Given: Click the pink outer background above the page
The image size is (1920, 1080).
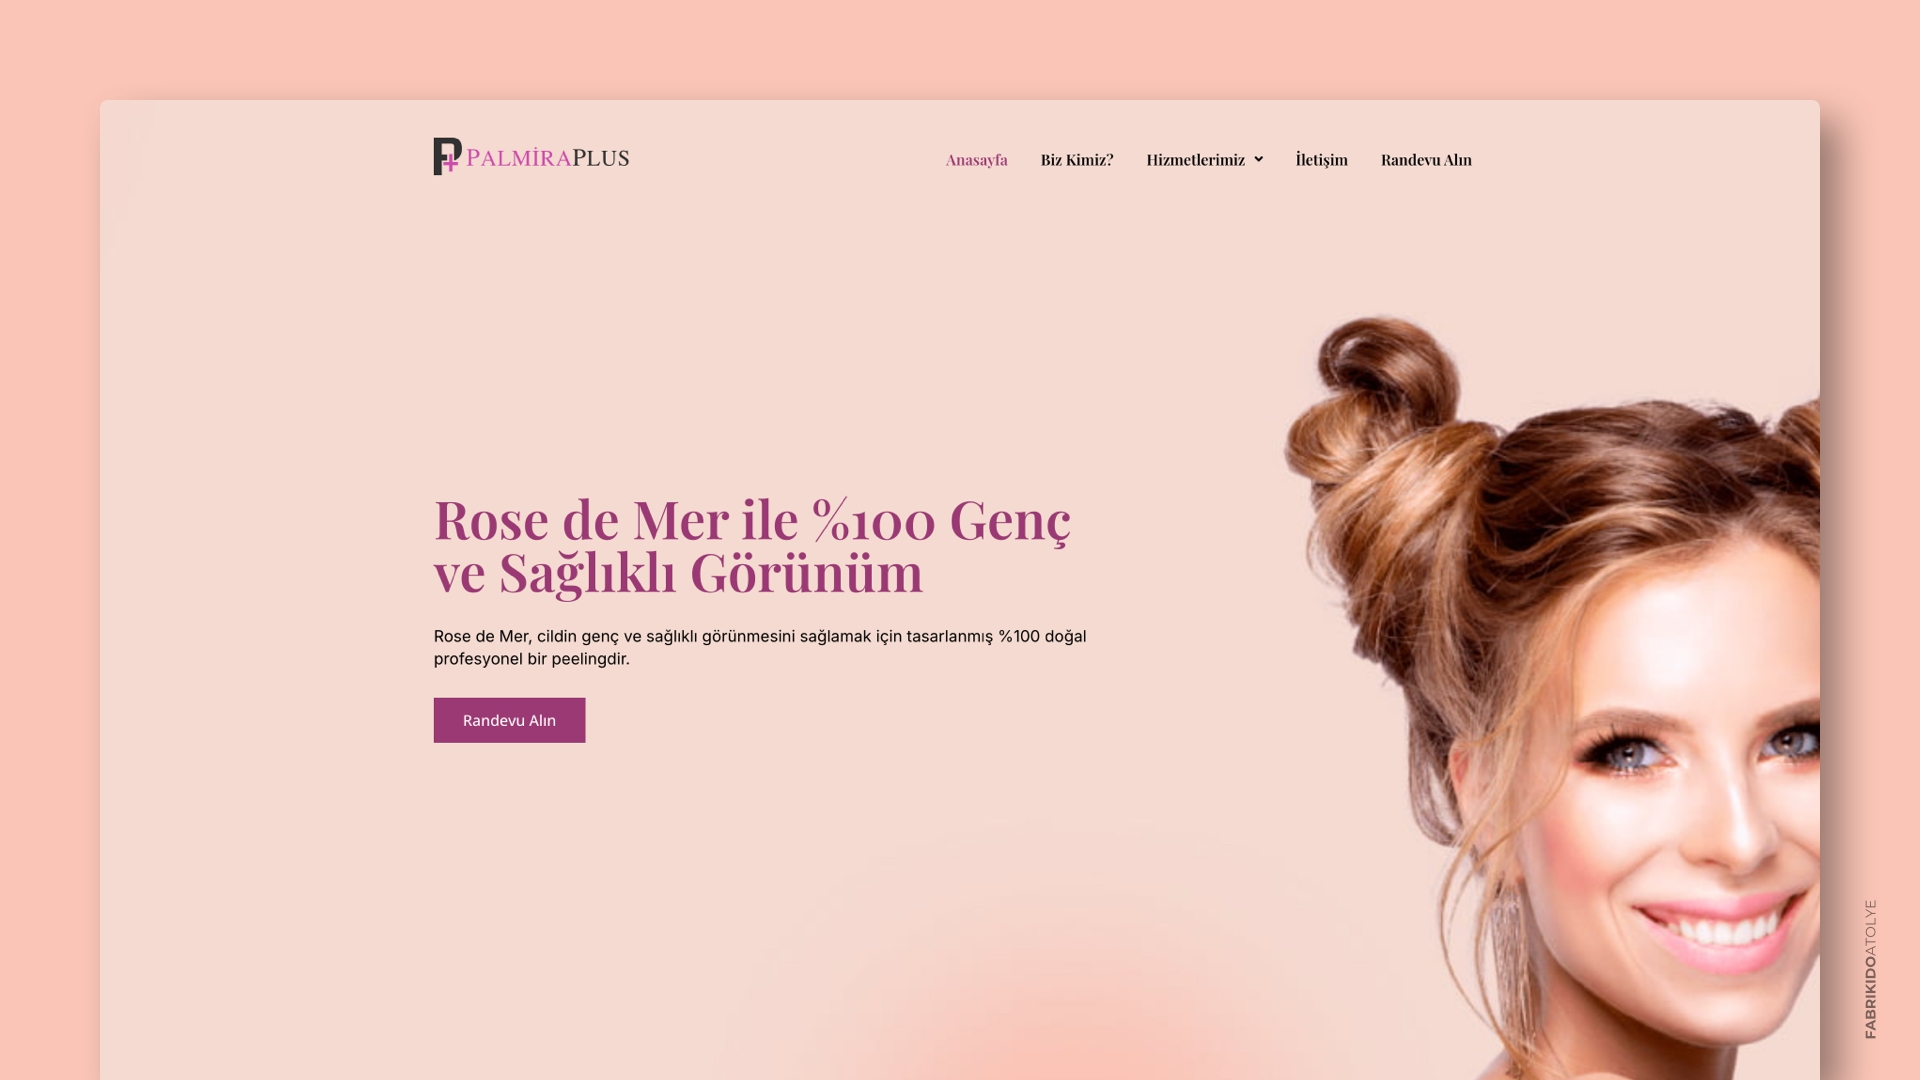Looking at the screenshot, I should [960, 48].
